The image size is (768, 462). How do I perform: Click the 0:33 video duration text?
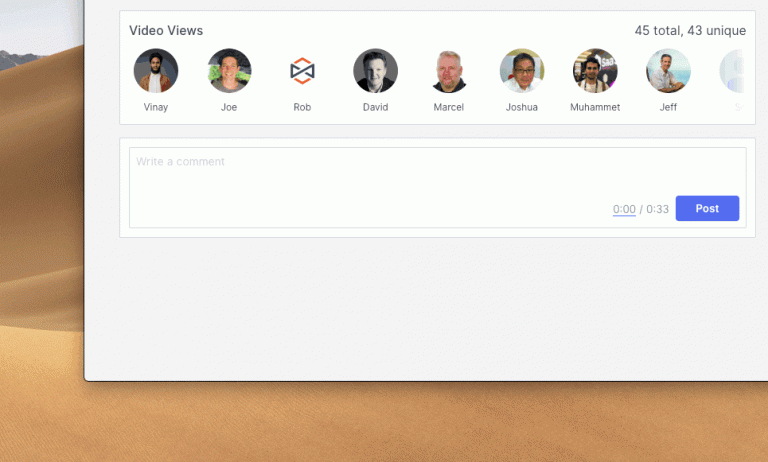coord(657,209)
